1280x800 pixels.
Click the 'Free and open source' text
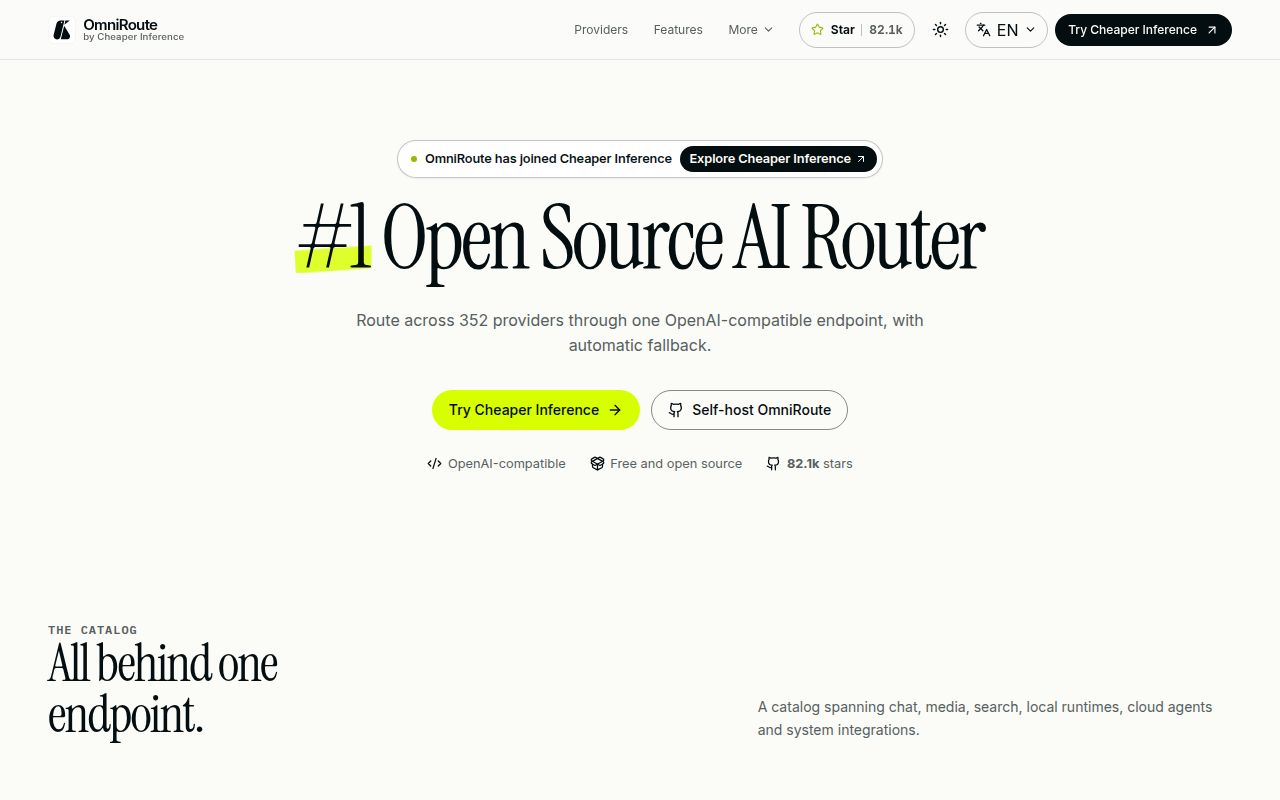click(676, 464)
